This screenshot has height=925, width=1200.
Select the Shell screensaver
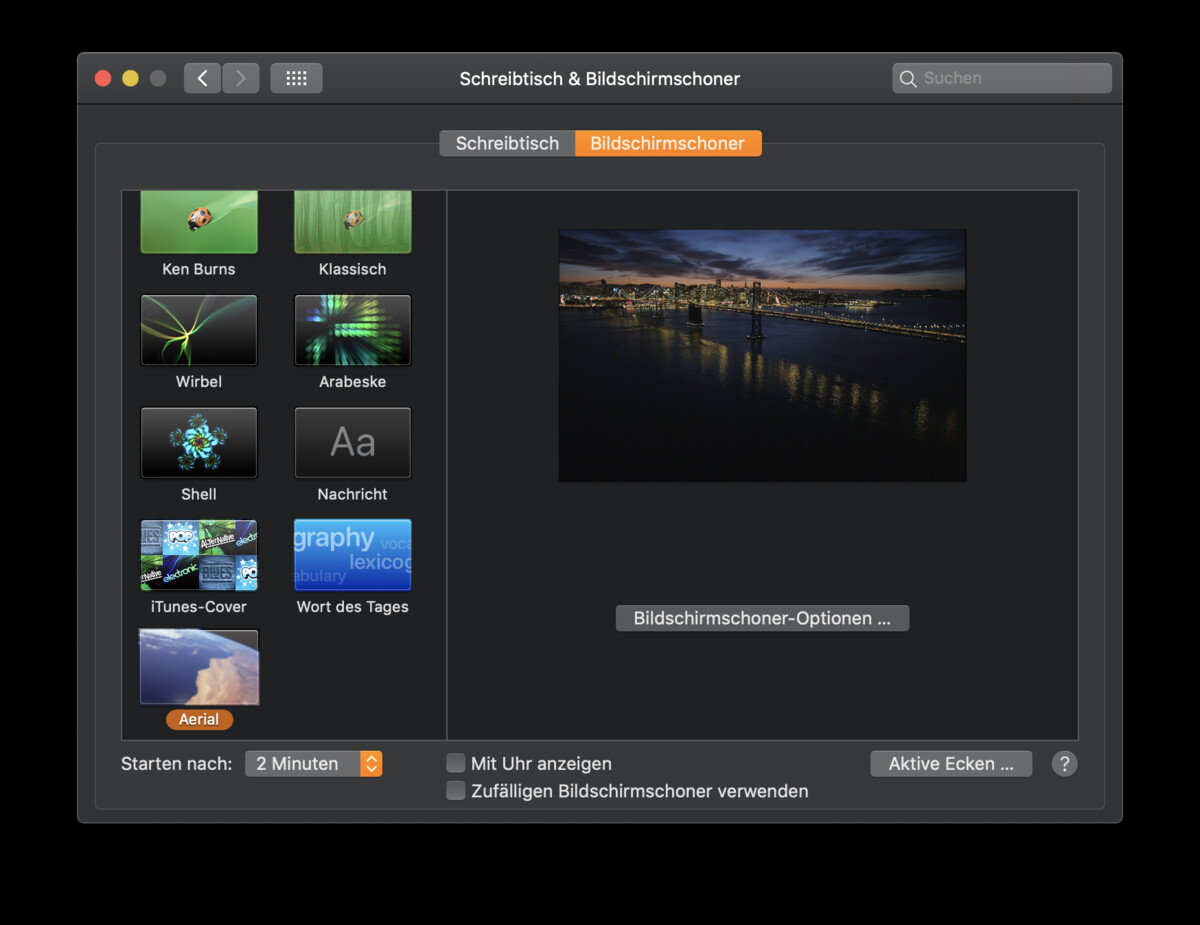[x=198, y=443]
